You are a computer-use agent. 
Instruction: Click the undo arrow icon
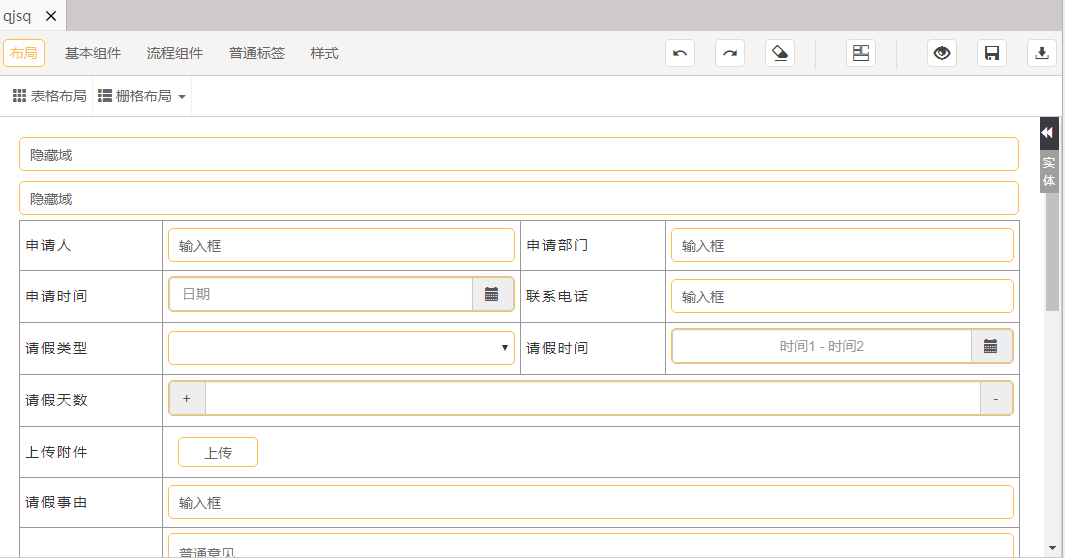[x=680, y=53]
